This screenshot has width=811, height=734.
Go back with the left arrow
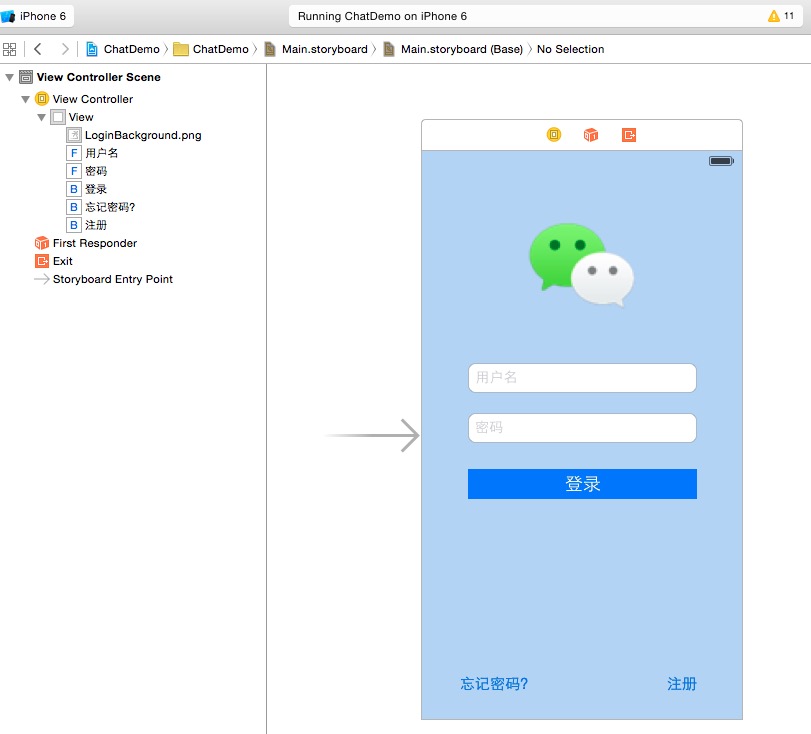click(37, 49)
